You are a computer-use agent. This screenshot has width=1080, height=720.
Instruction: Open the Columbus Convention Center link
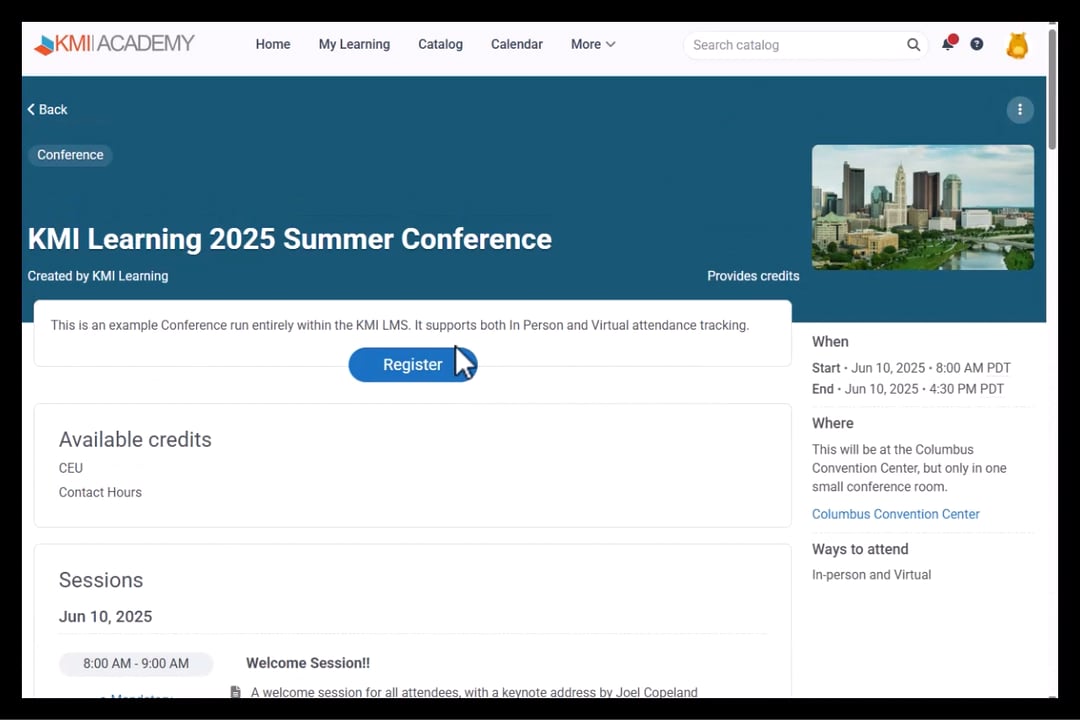(x=895, y=514)
